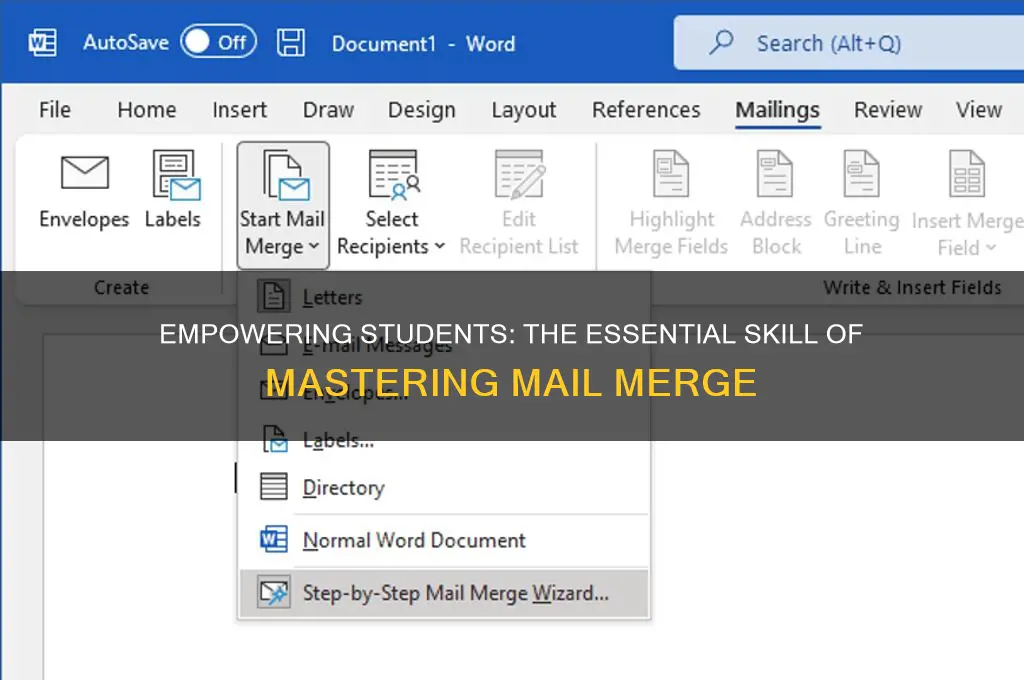Click the 'Write & Insert Fields' group label
Image resolution: width=1024 pixels, height=680 pixels.
point(912,287)
